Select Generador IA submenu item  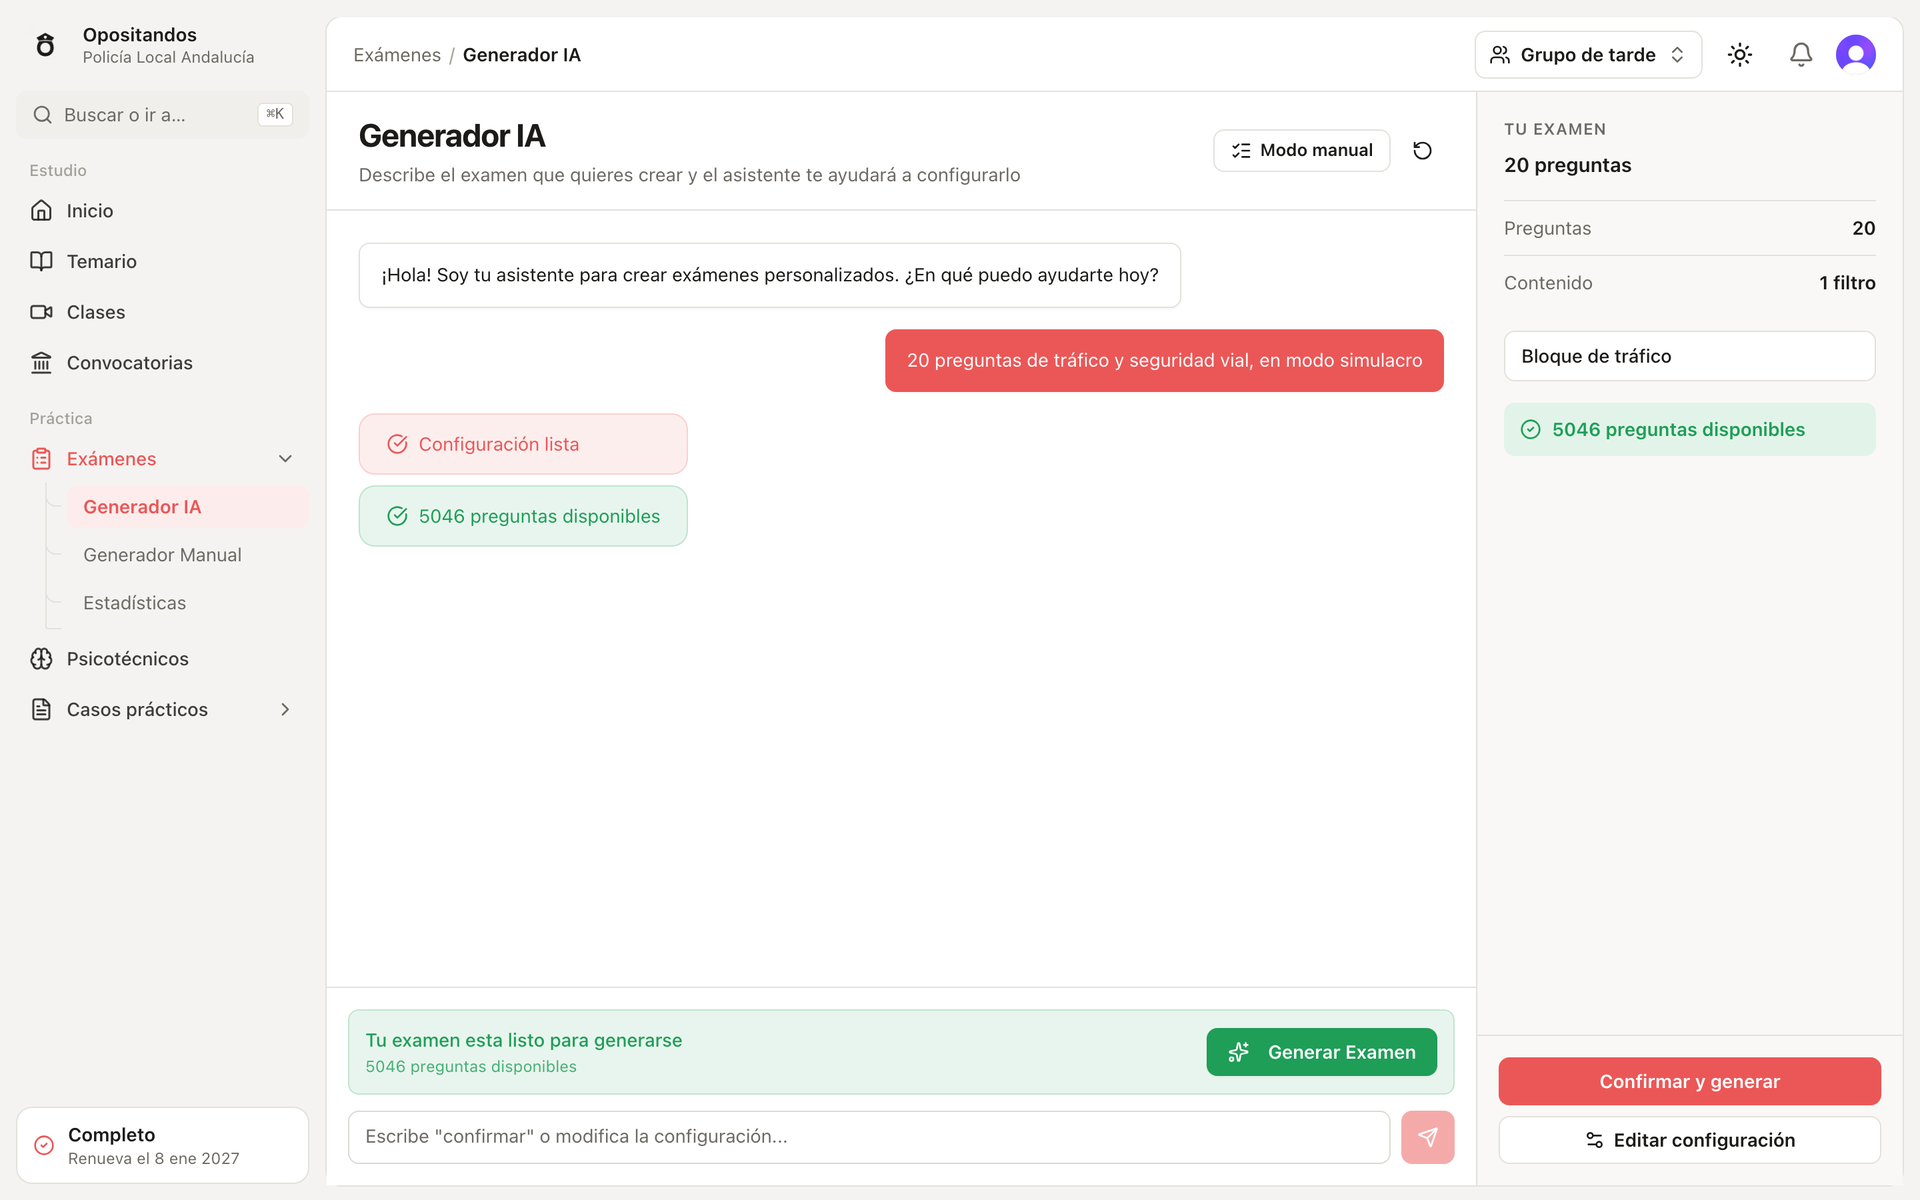188,507
